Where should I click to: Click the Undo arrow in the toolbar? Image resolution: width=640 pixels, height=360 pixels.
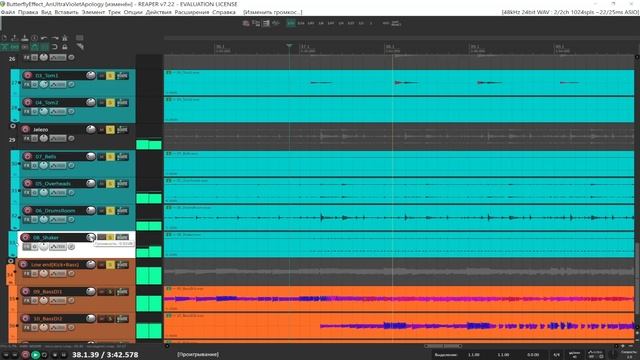(44, 38)
